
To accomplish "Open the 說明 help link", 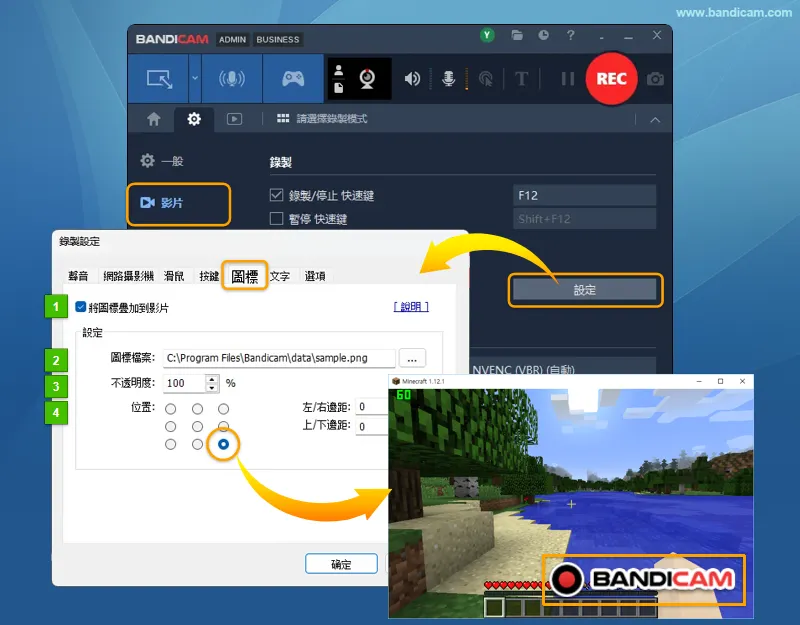I will [411, 307].
